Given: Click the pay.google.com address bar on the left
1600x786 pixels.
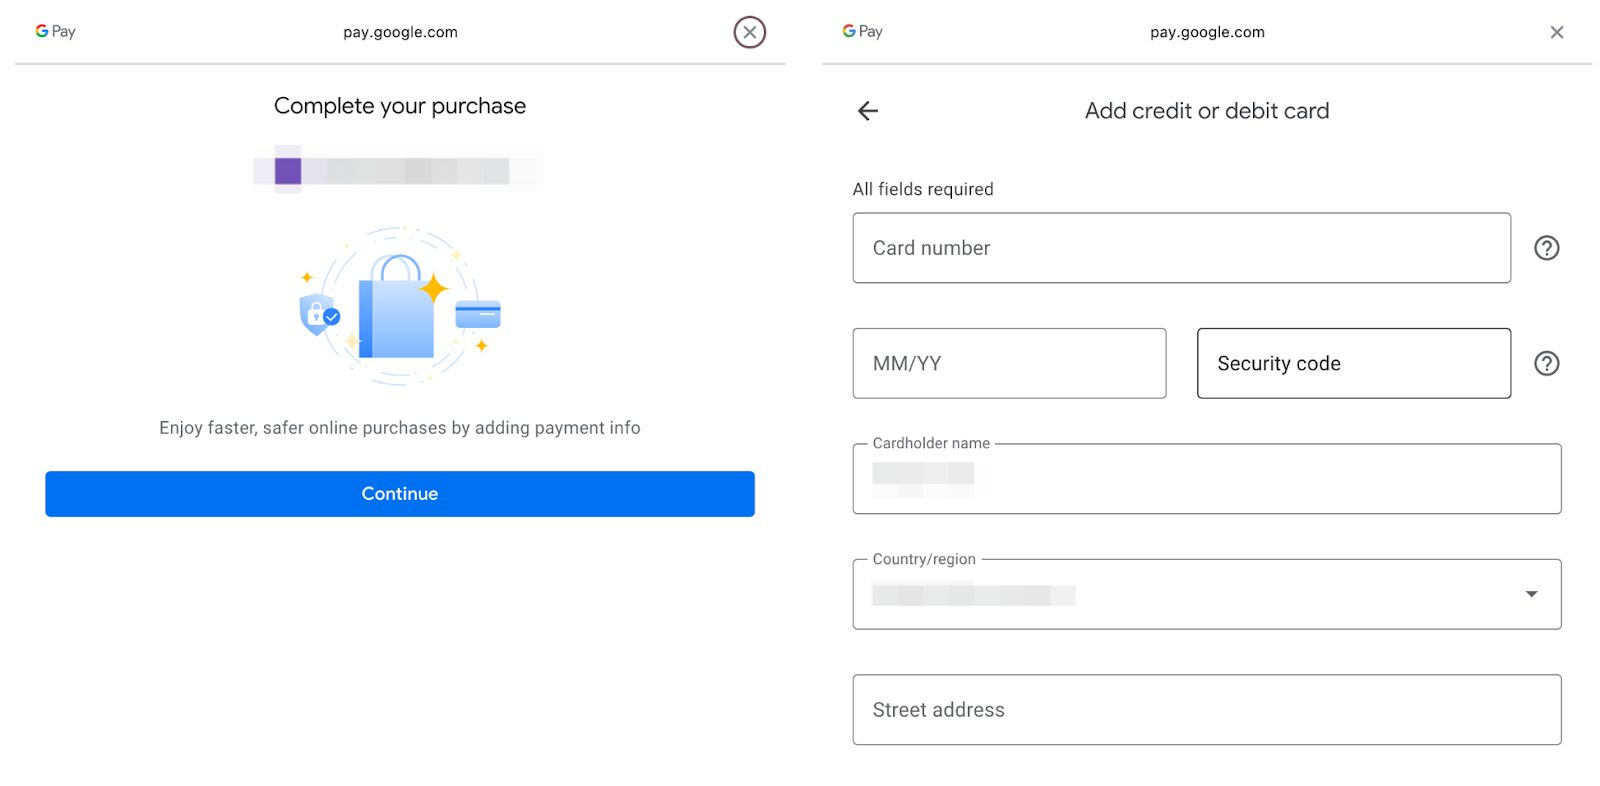Looking at the screenshot, I should point(400,31).
